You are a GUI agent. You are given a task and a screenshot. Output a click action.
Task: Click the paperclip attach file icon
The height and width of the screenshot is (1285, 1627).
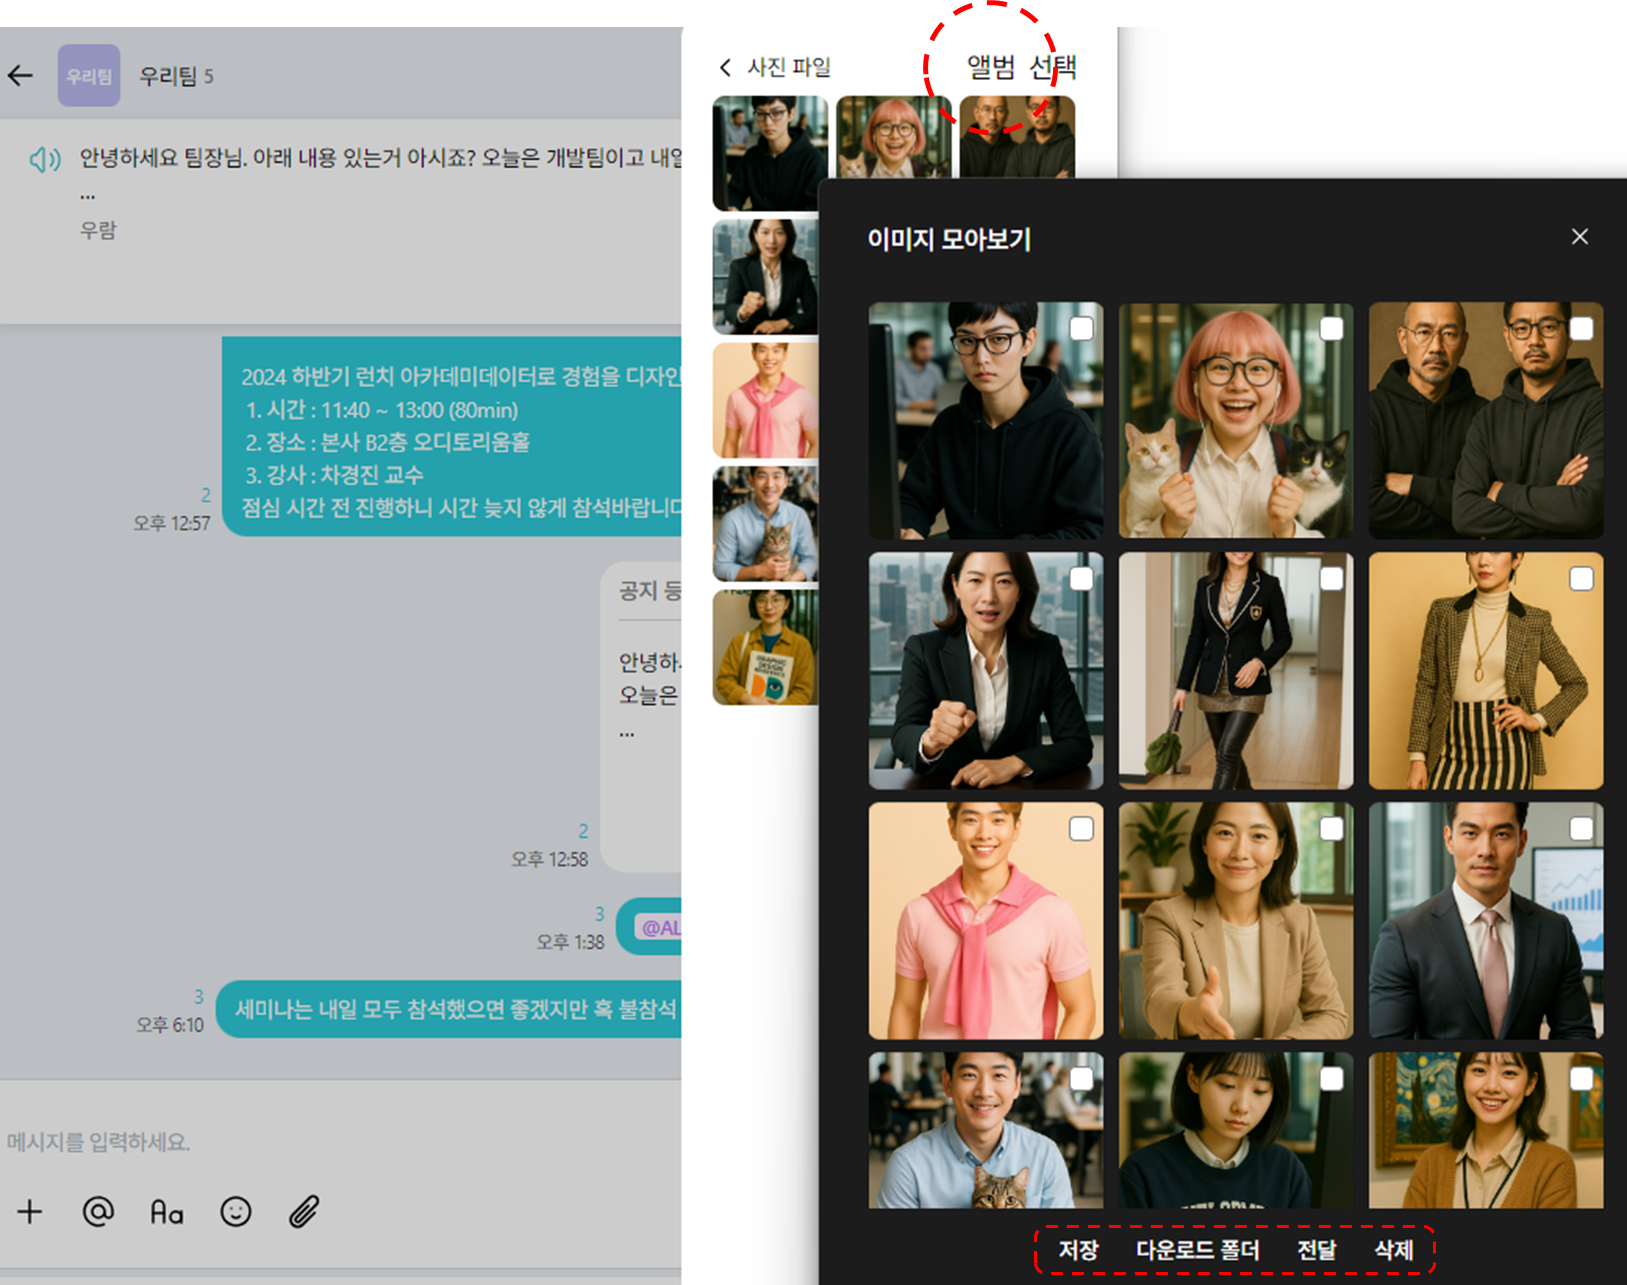(304, 1212)
